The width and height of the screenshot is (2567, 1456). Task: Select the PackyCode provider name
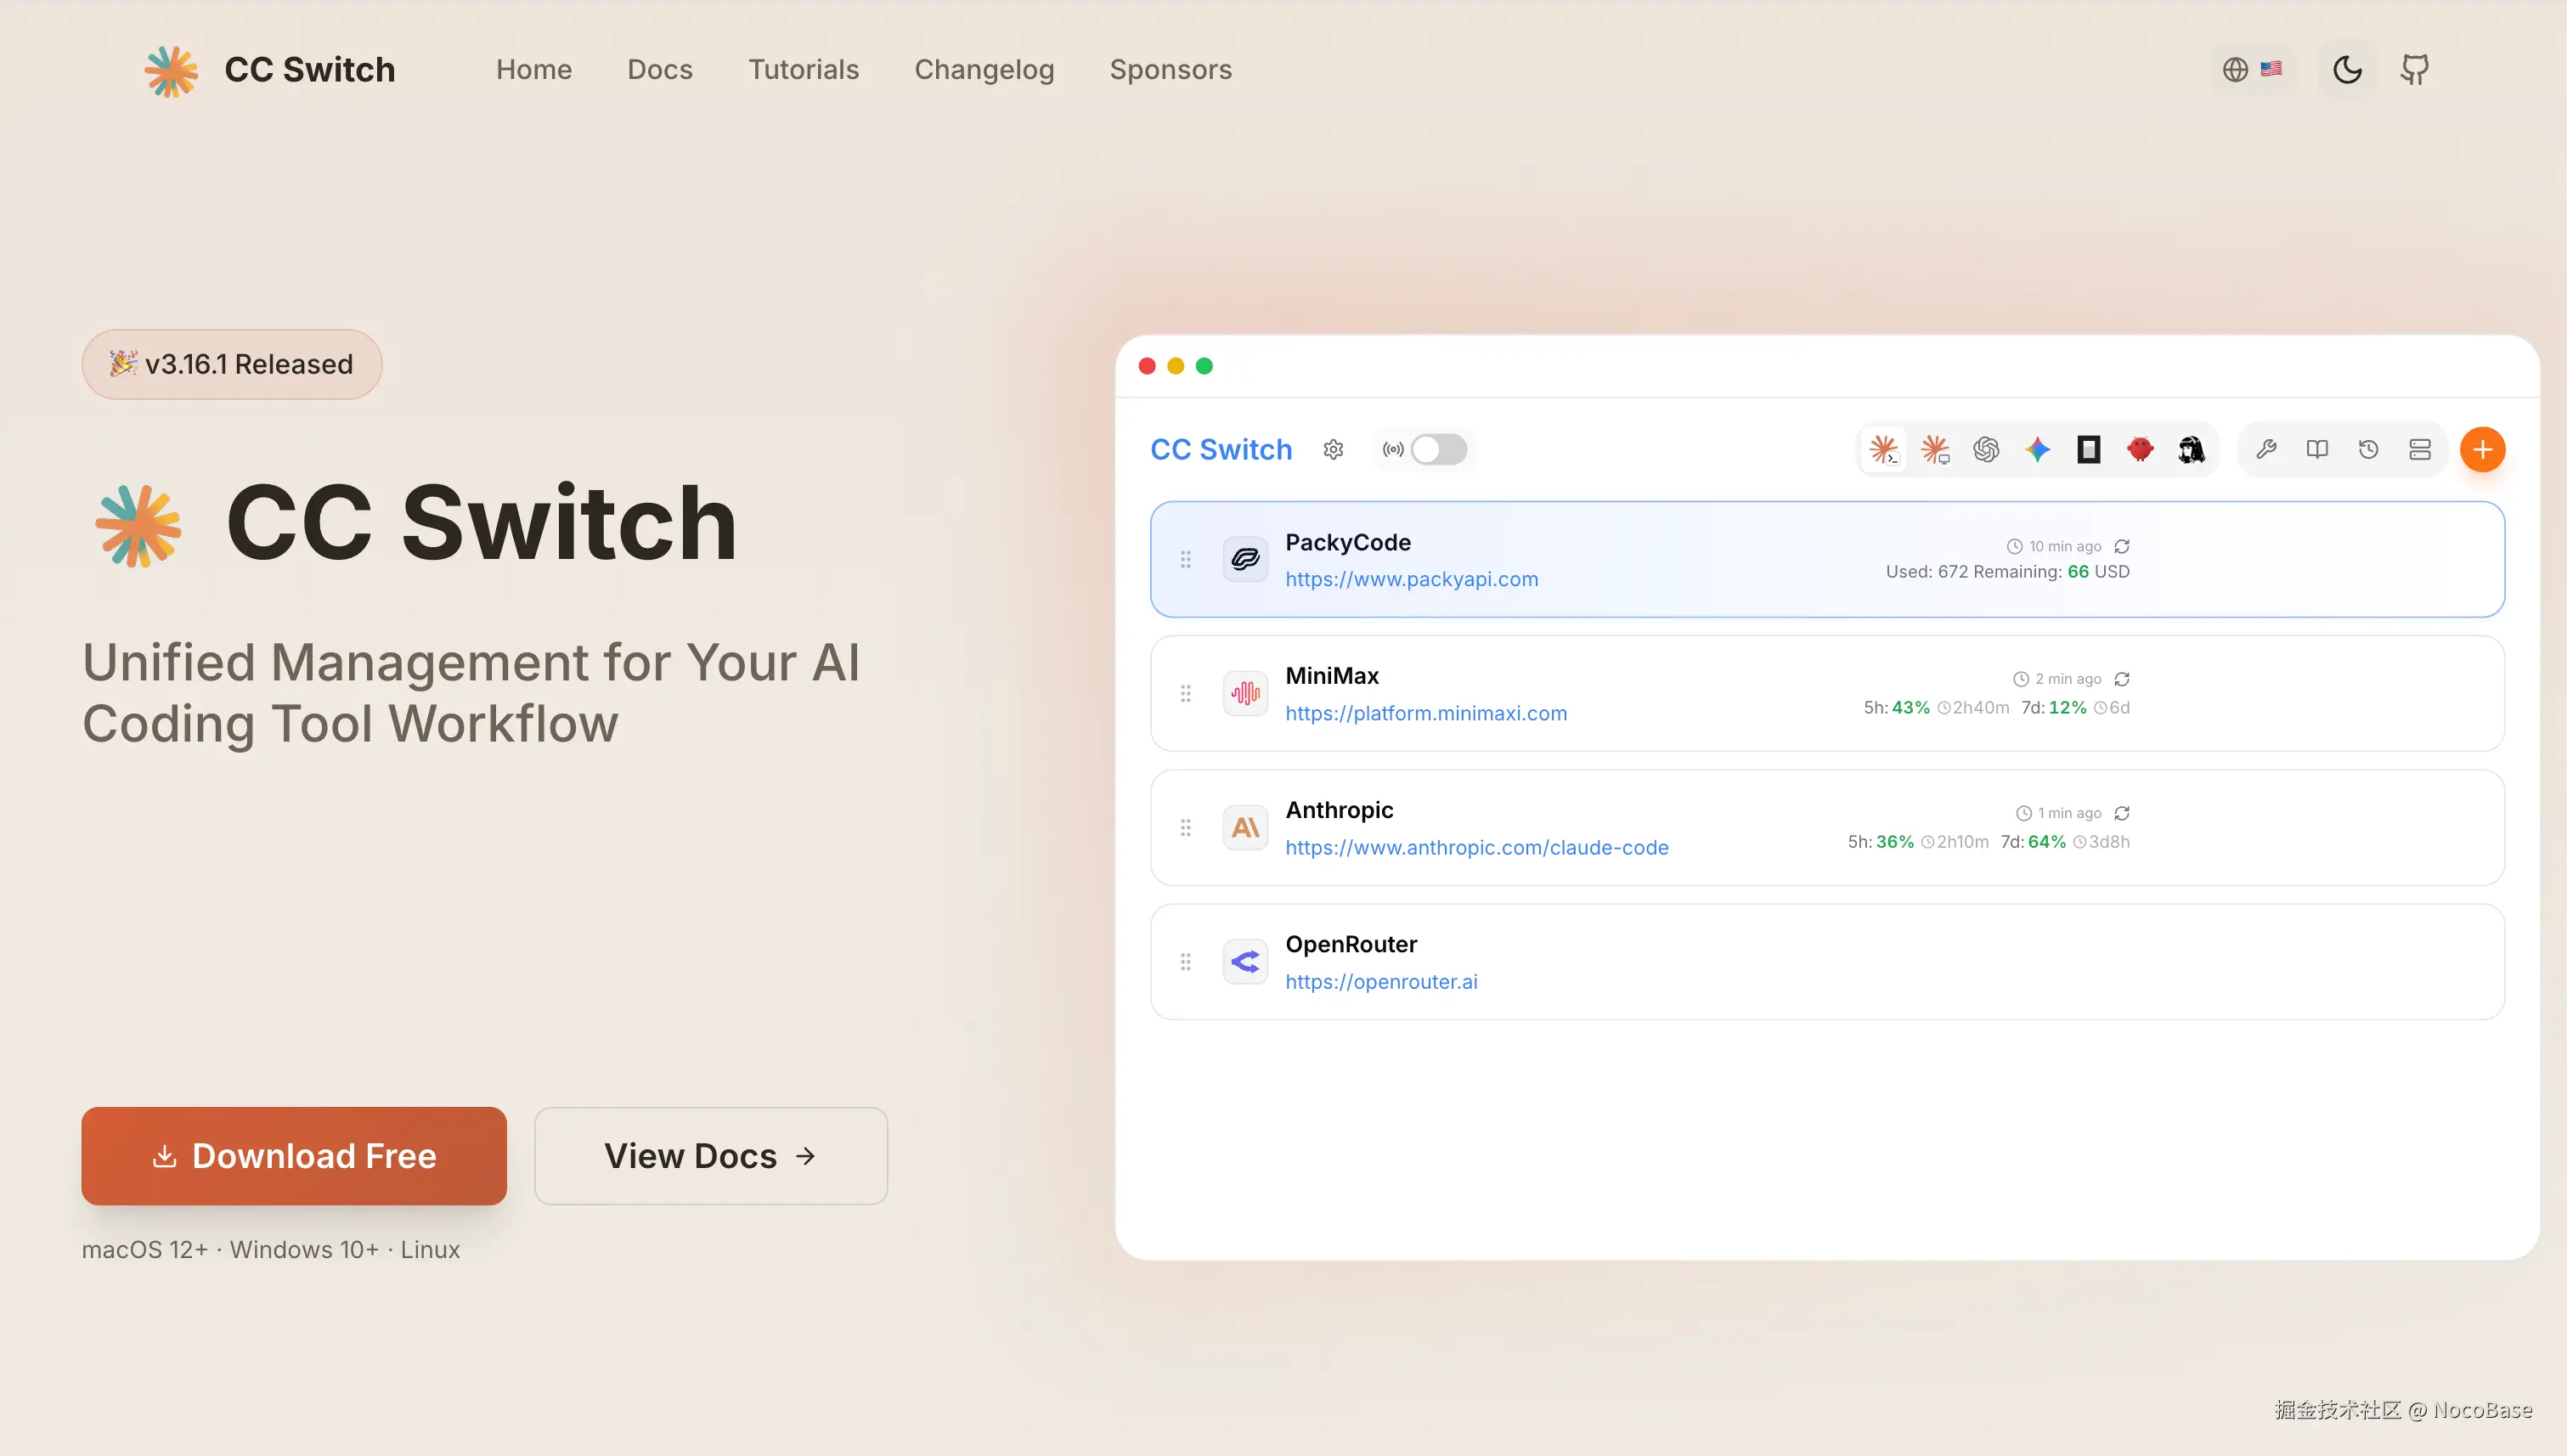coord(1347,542)
